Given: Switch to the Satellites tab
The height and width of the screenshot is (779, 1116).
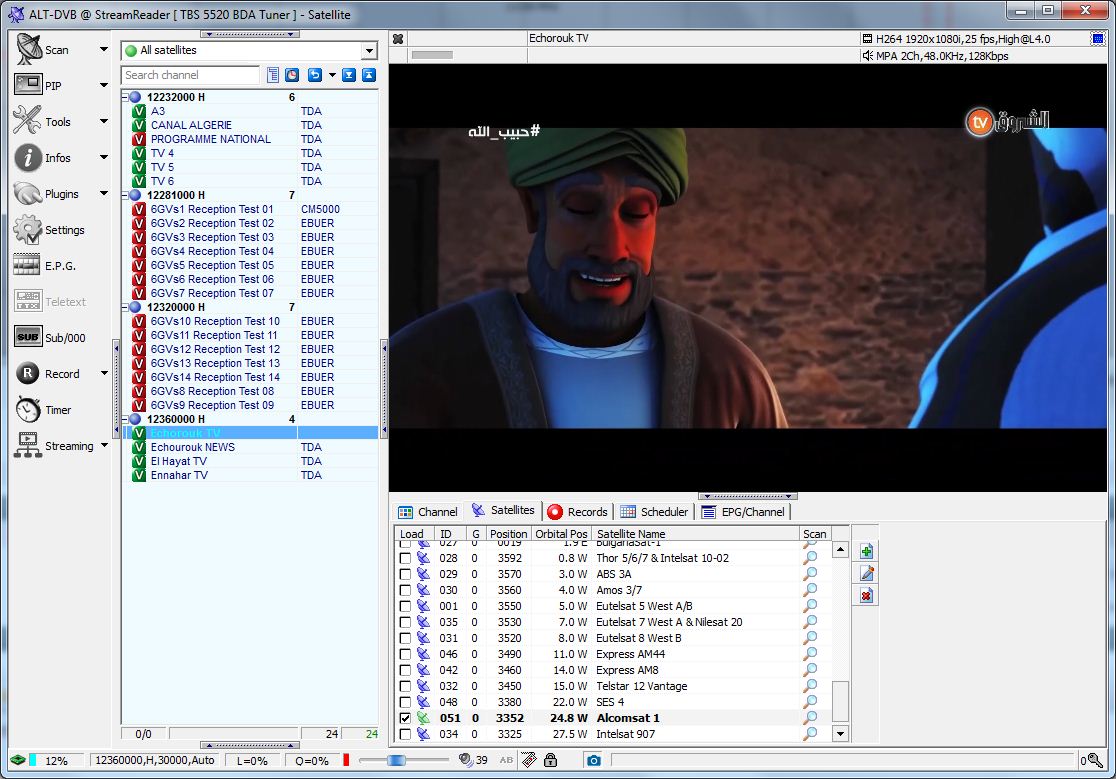Looking at the screenshot, I should click(x=502, y=510).
